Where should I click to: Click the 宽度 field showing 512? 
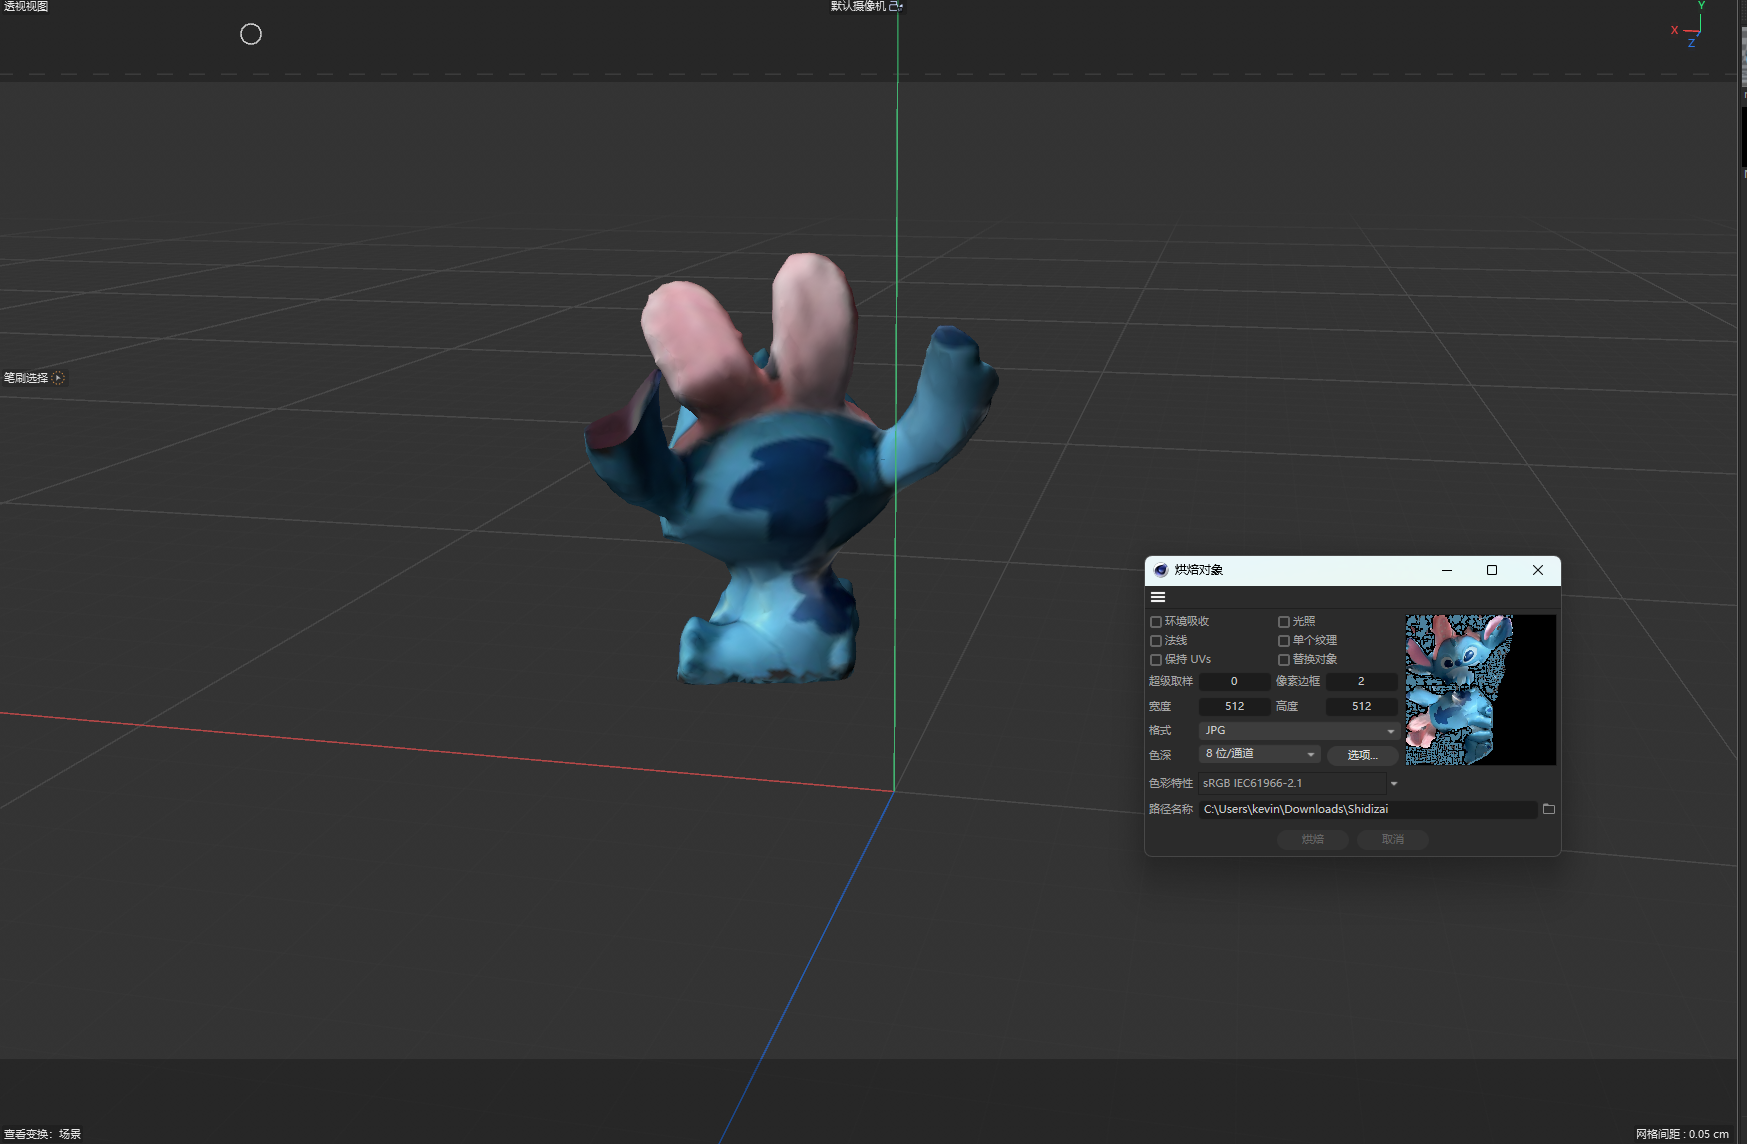pos(1235,706)
